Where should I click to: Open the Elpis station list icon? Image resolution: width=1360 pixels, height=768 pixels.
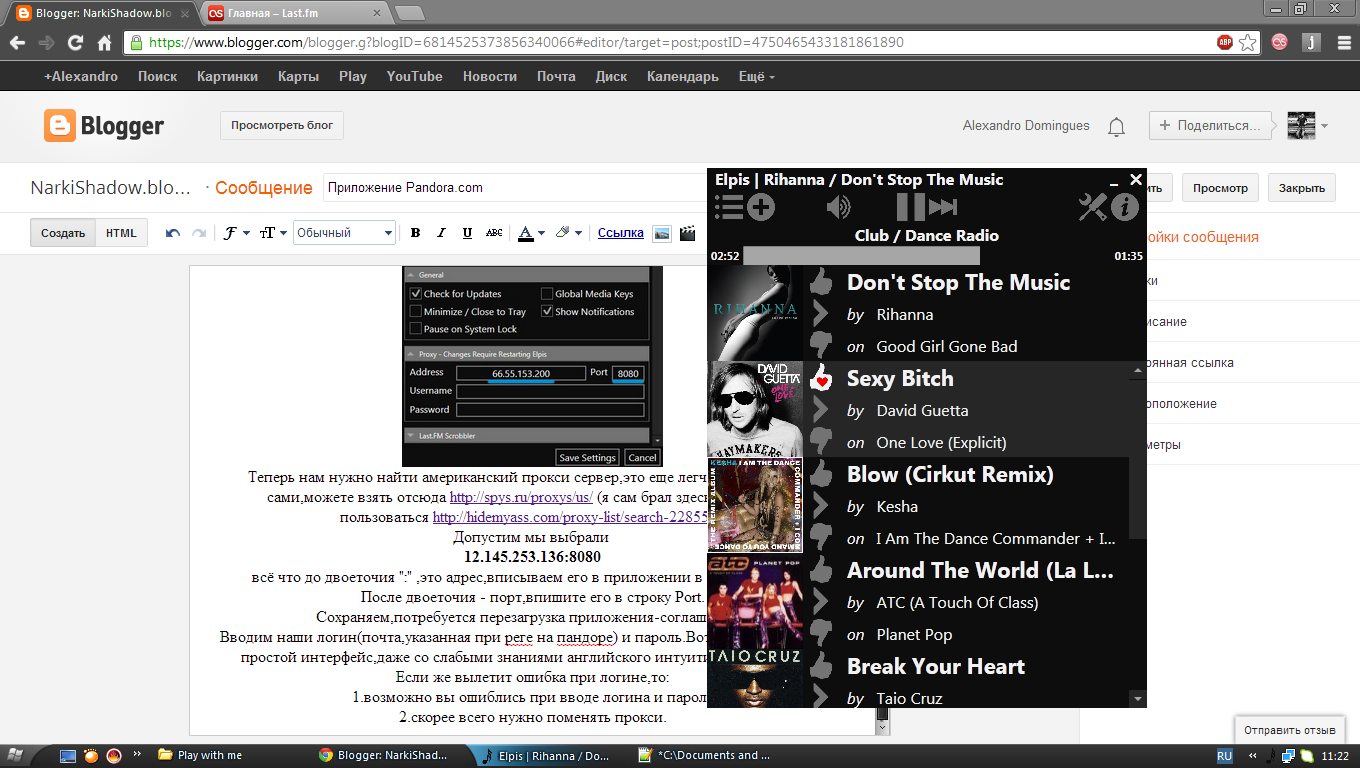(729, 207)
